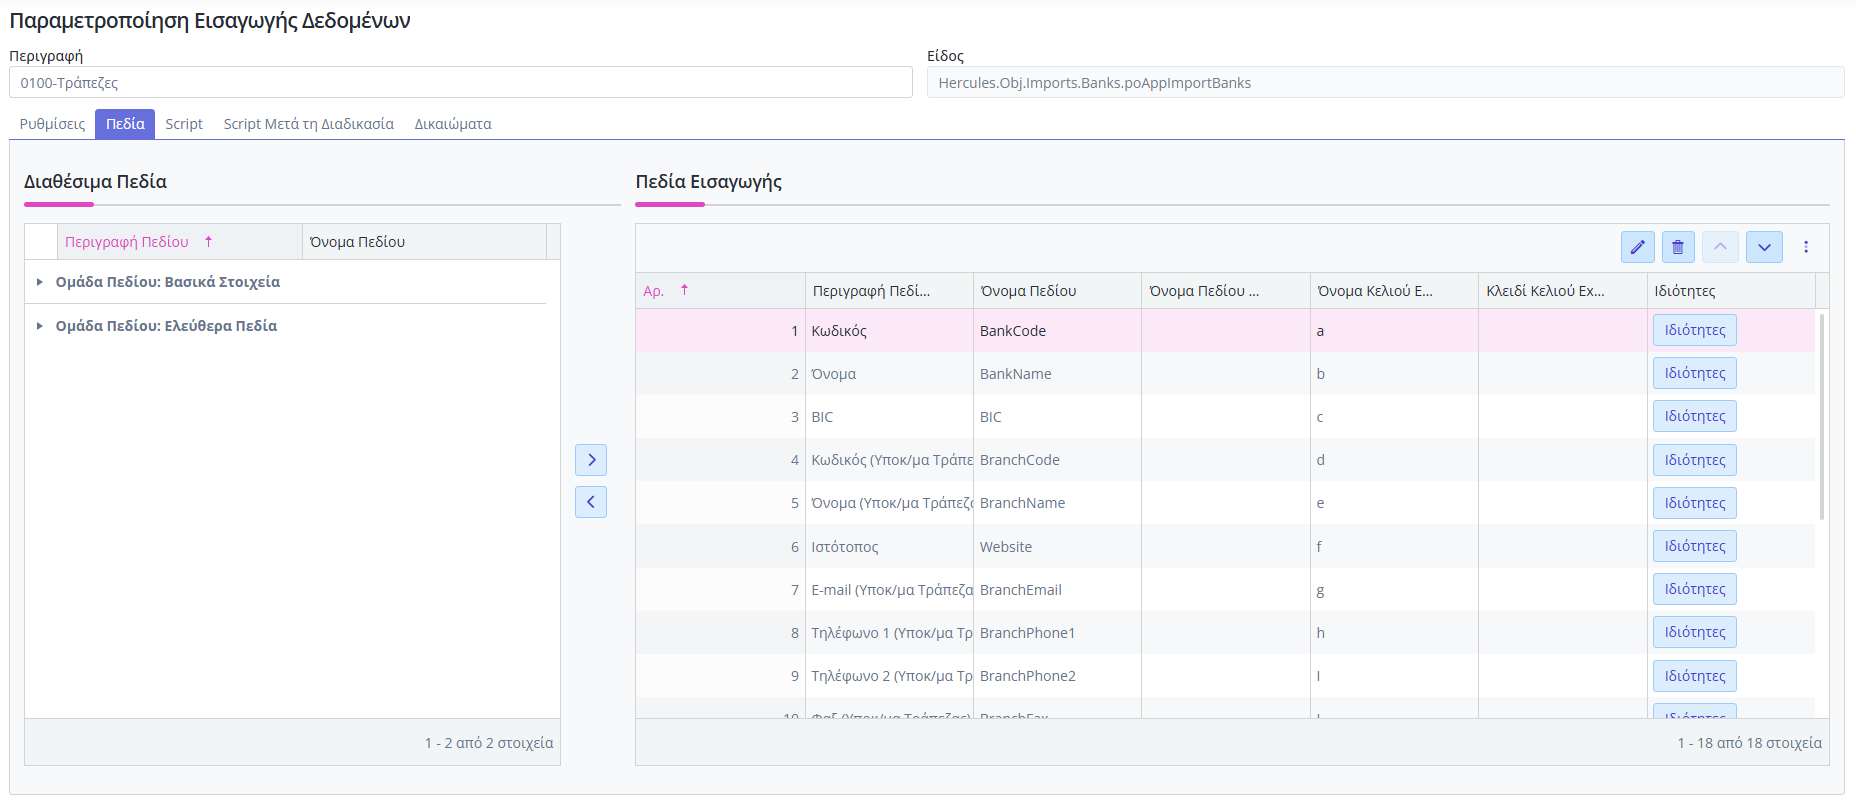Click Ιδιότητες button for Website row
1856x803 pixels.
click(1695, 546)
